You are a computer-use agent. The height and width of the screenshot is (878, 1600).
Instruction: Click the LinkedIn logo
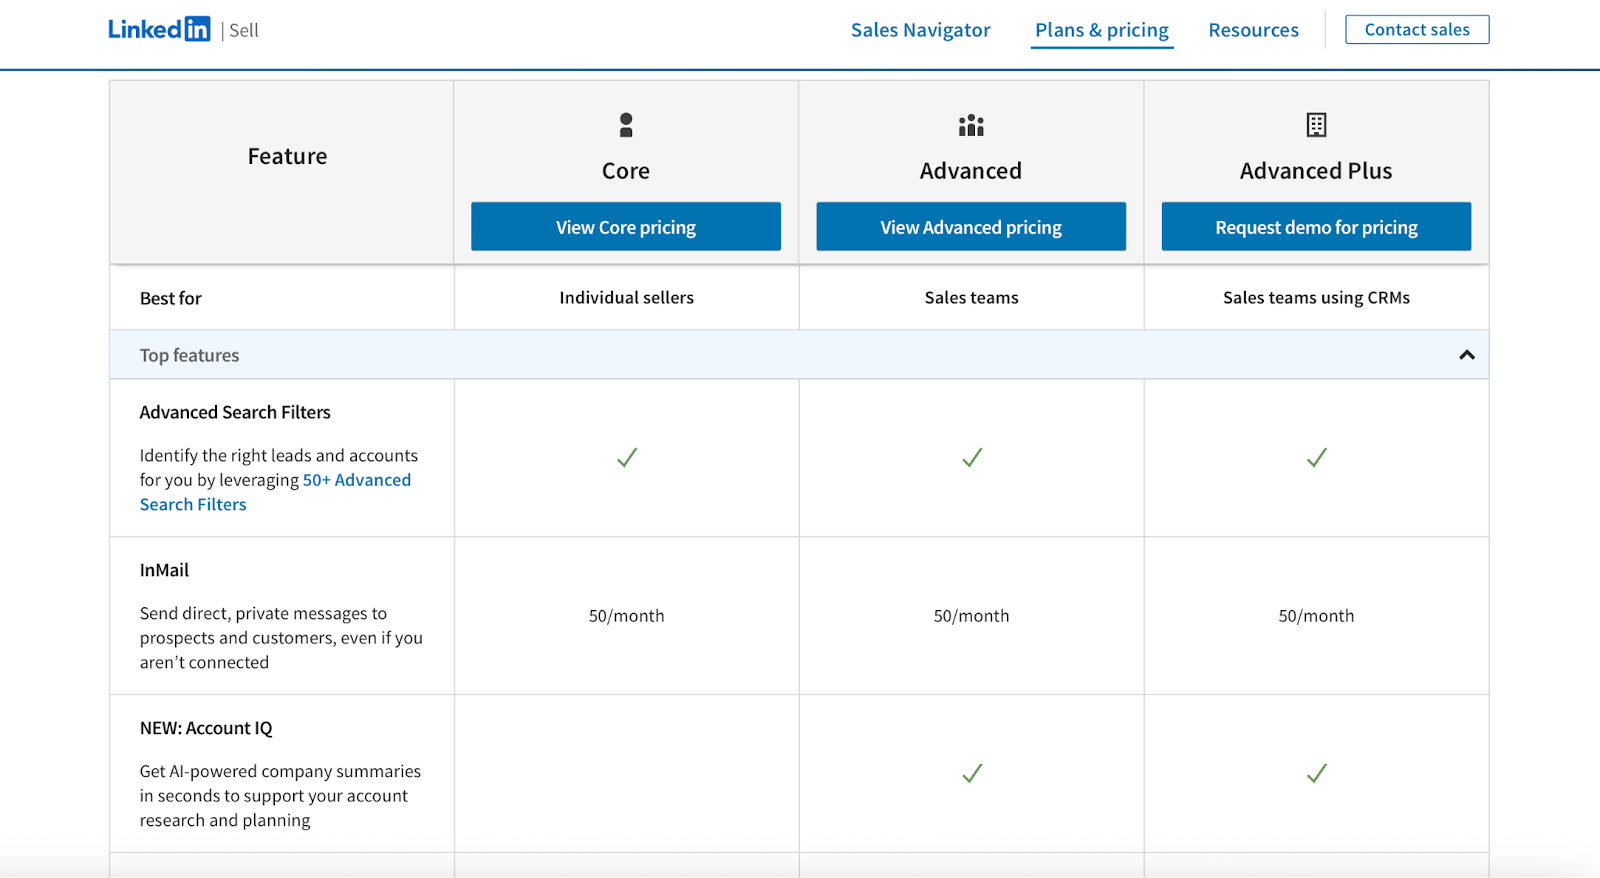click(x=159, y=29)
